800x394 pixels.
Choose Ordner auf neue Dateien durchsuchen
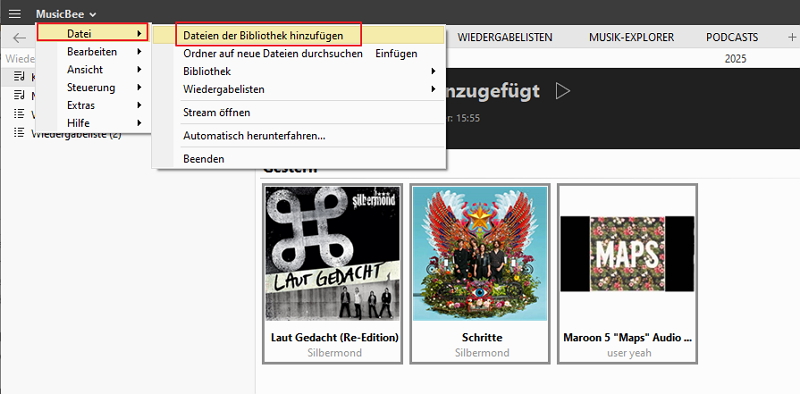(x=299, y=53)
